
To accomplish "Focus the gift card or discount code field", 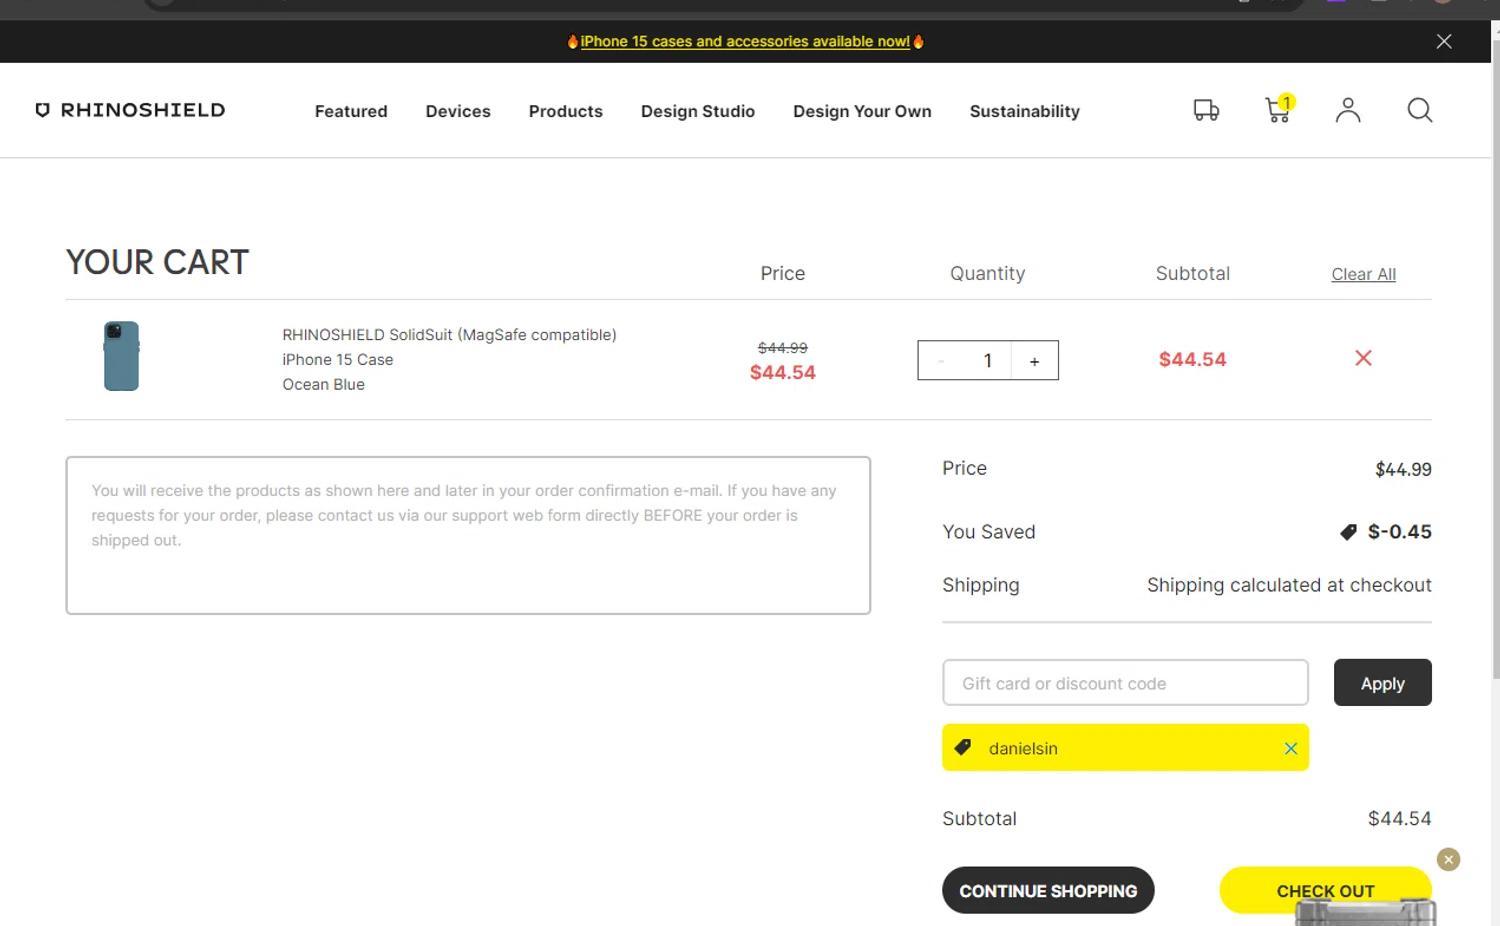I will pos(1124,683).
